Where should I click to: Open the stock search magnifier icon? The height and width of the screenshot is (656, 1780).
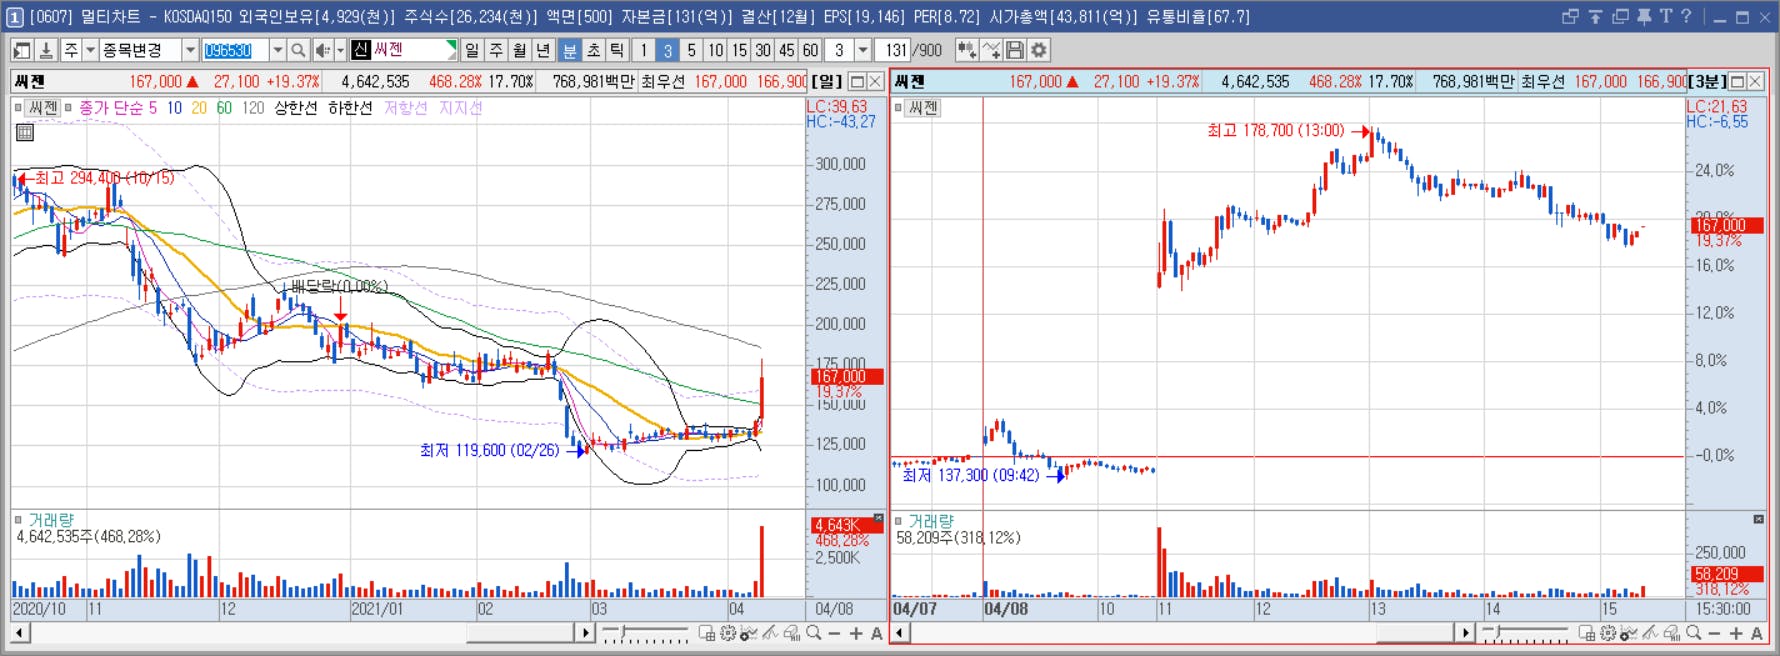298,50
